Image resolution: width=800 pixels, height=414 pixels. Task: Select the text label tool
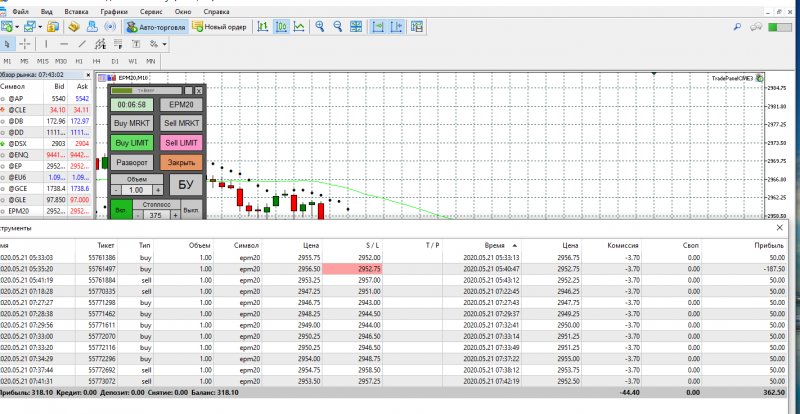(x=136, y=44)
